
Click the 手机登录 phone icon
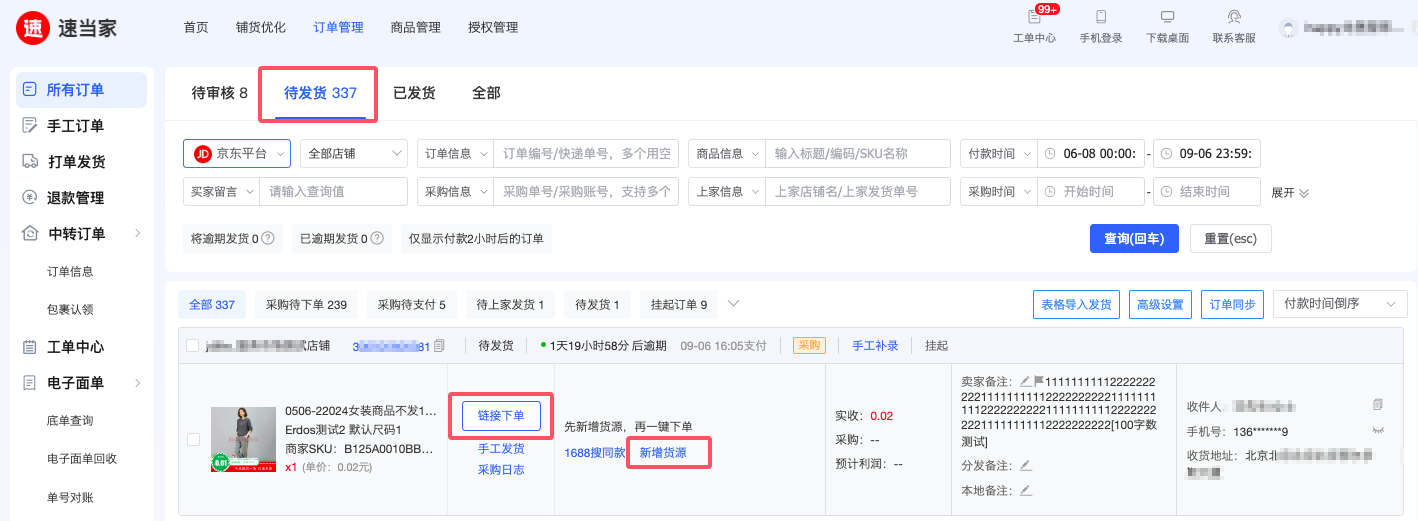[x=1100, y=18]
